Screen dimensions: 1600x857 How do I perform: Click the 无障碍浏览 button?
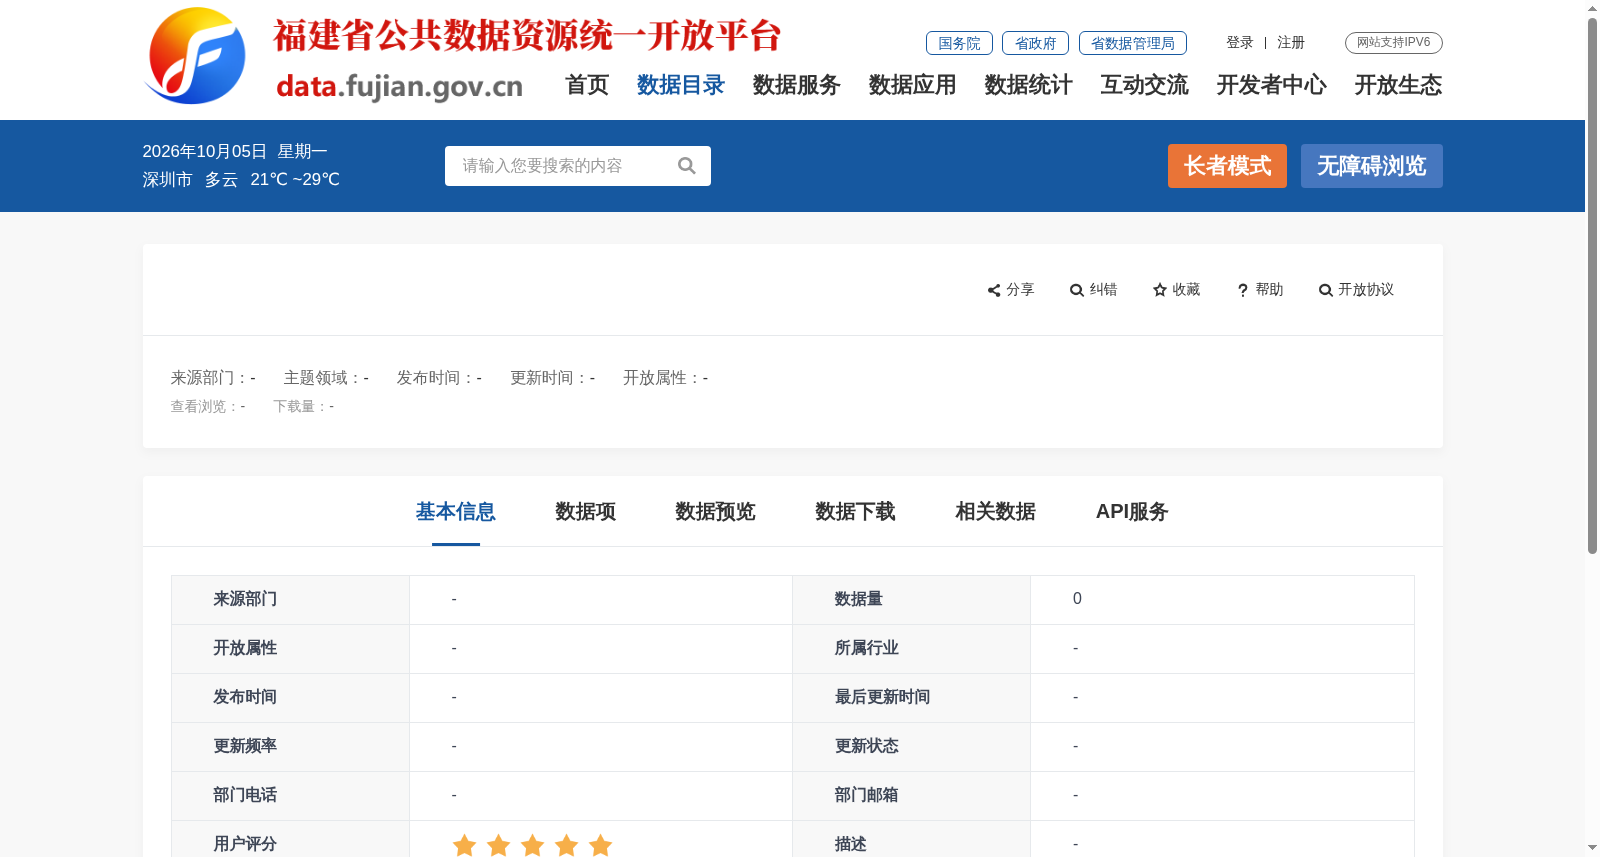1372,166
